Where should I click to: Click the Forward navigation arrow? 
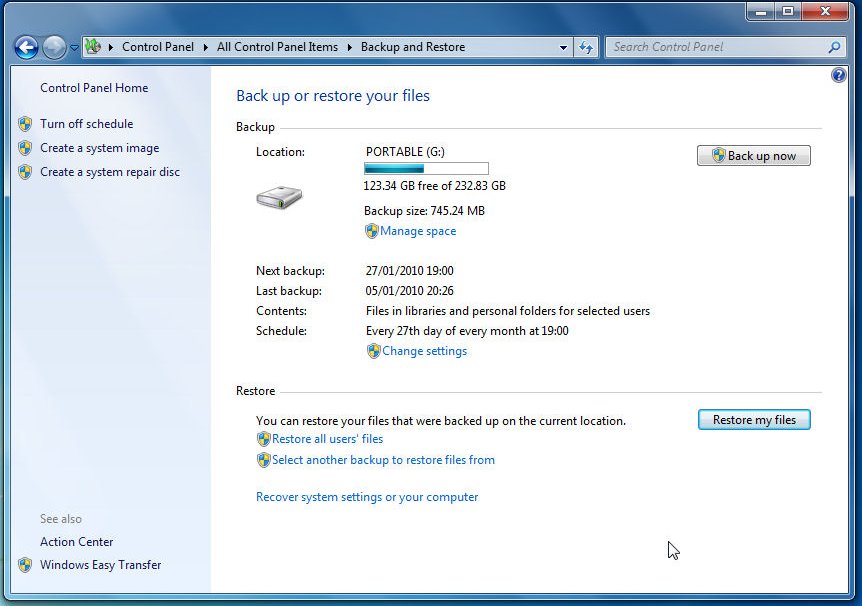[x=54, y=47]
